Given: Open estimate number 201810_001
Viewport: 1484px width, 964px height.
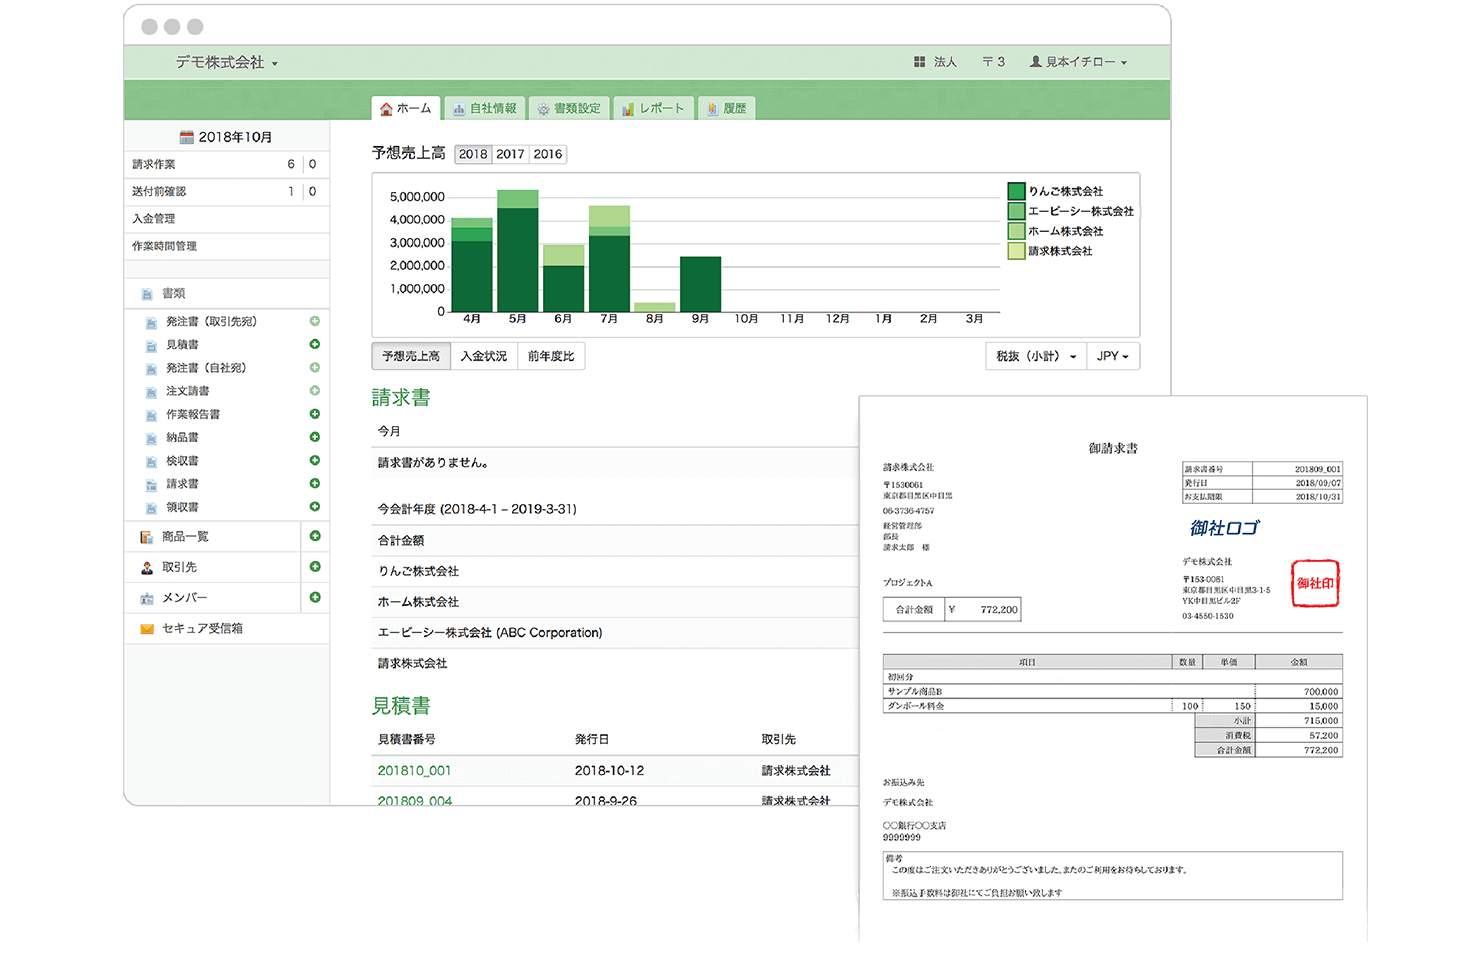Looking at the screenshot, I should point(414,771).
